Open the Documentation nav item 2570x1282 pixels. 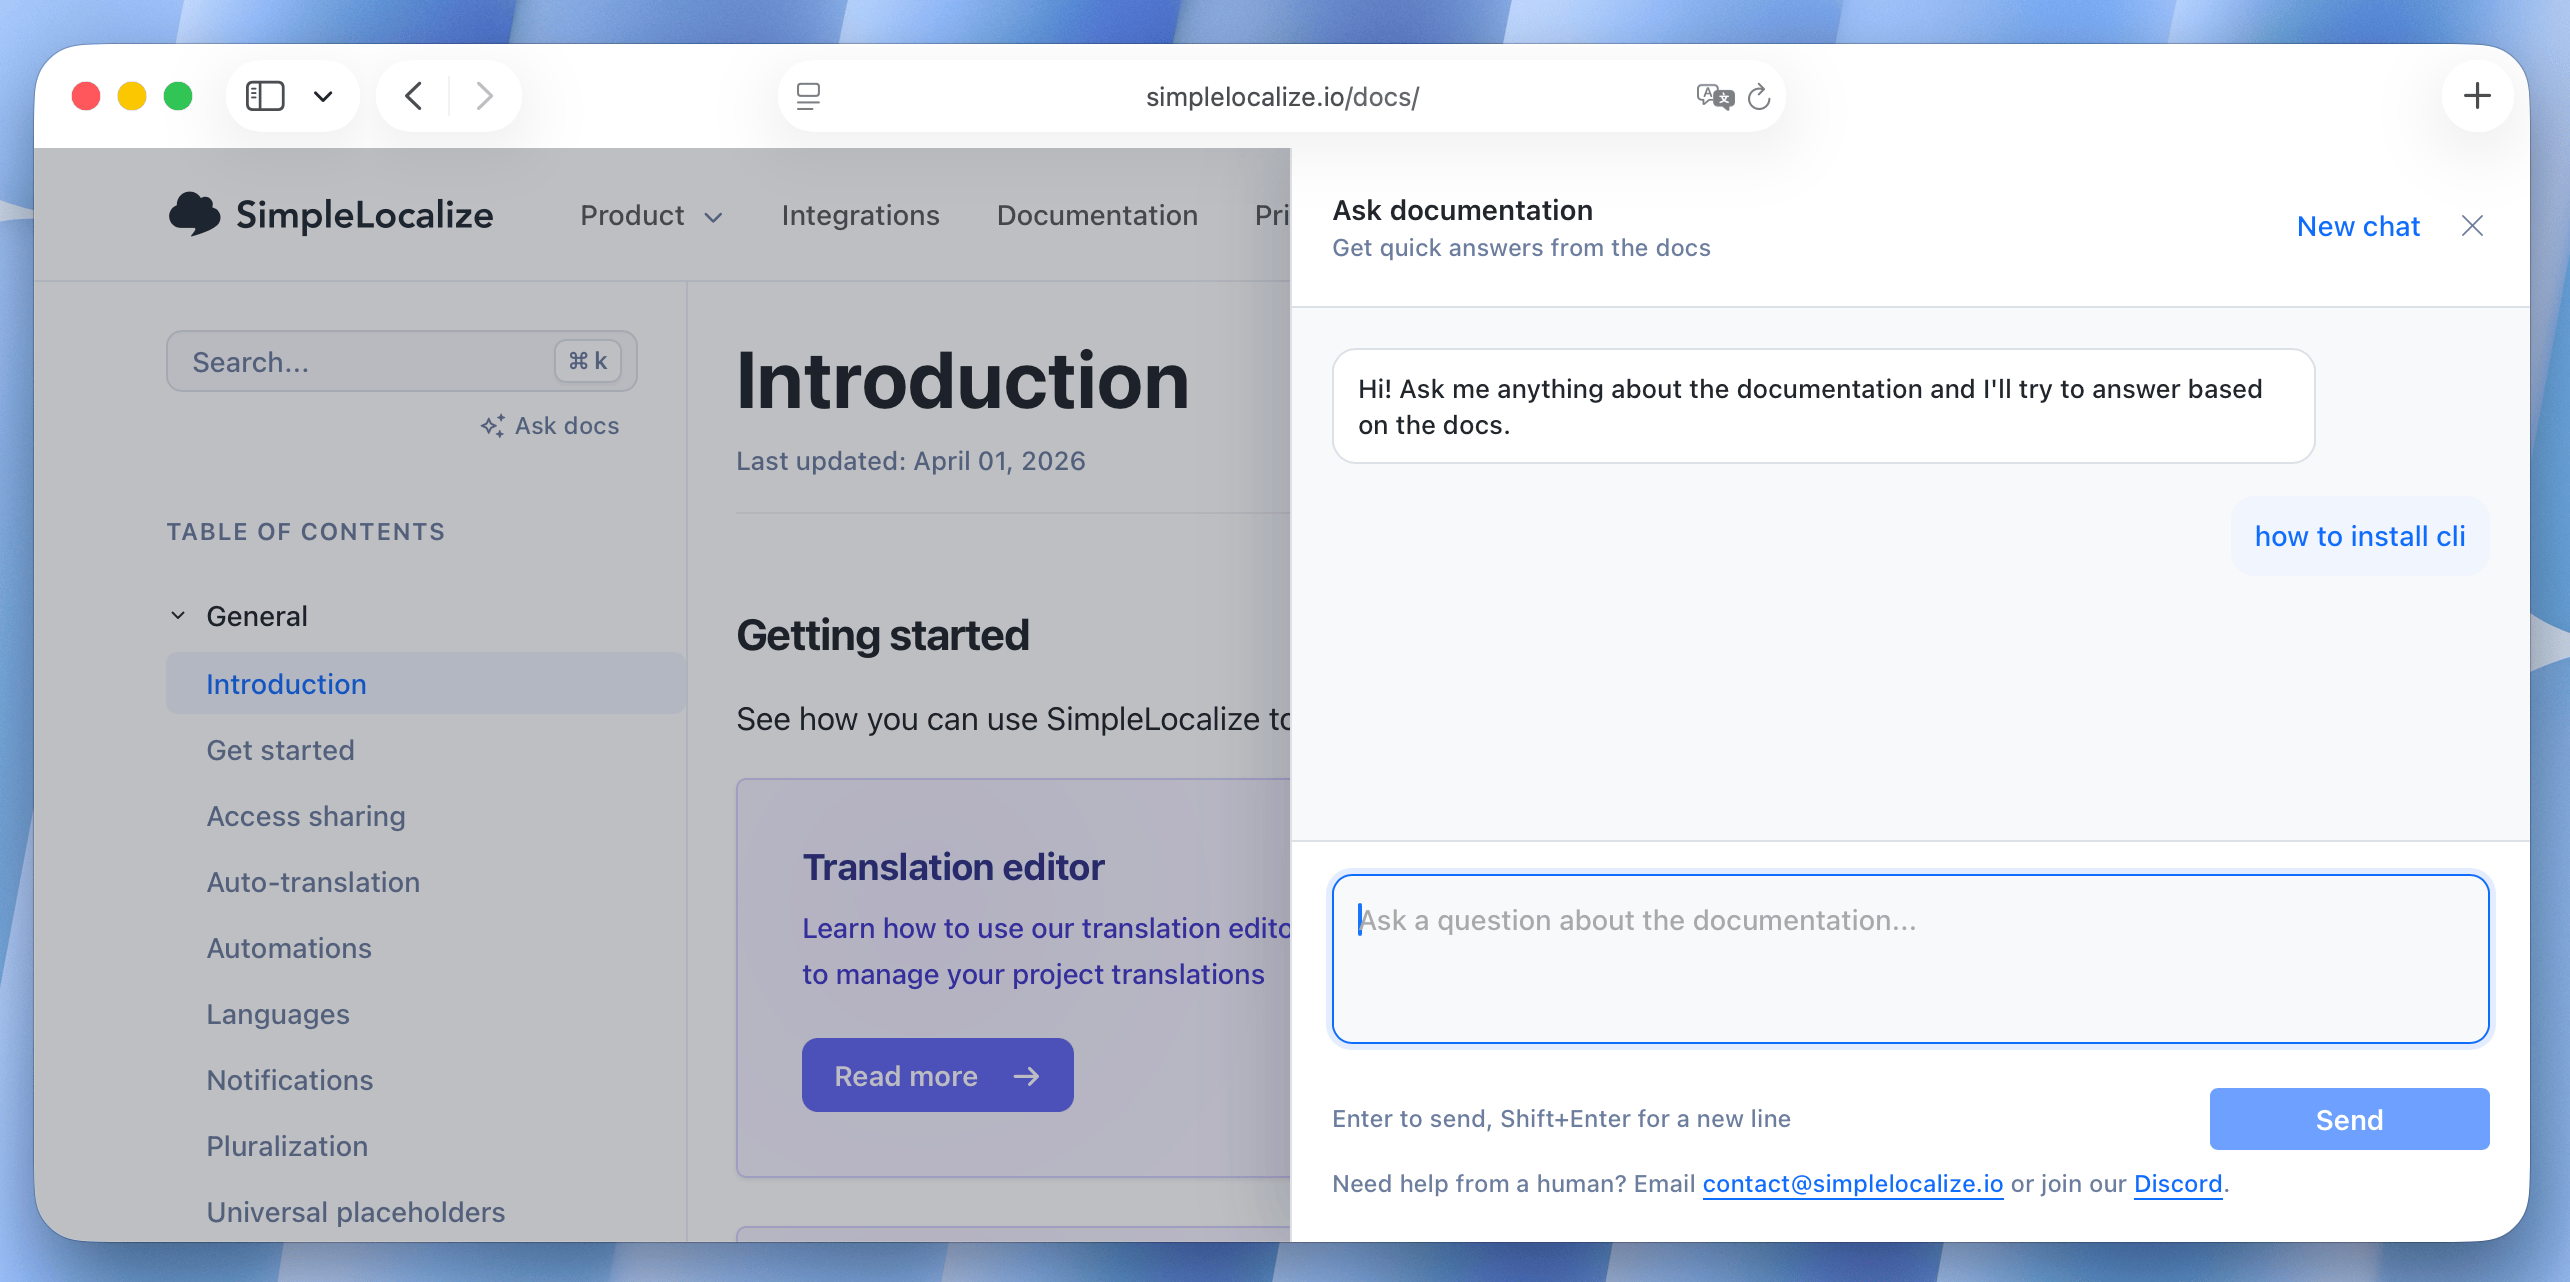pos(1097,215)
